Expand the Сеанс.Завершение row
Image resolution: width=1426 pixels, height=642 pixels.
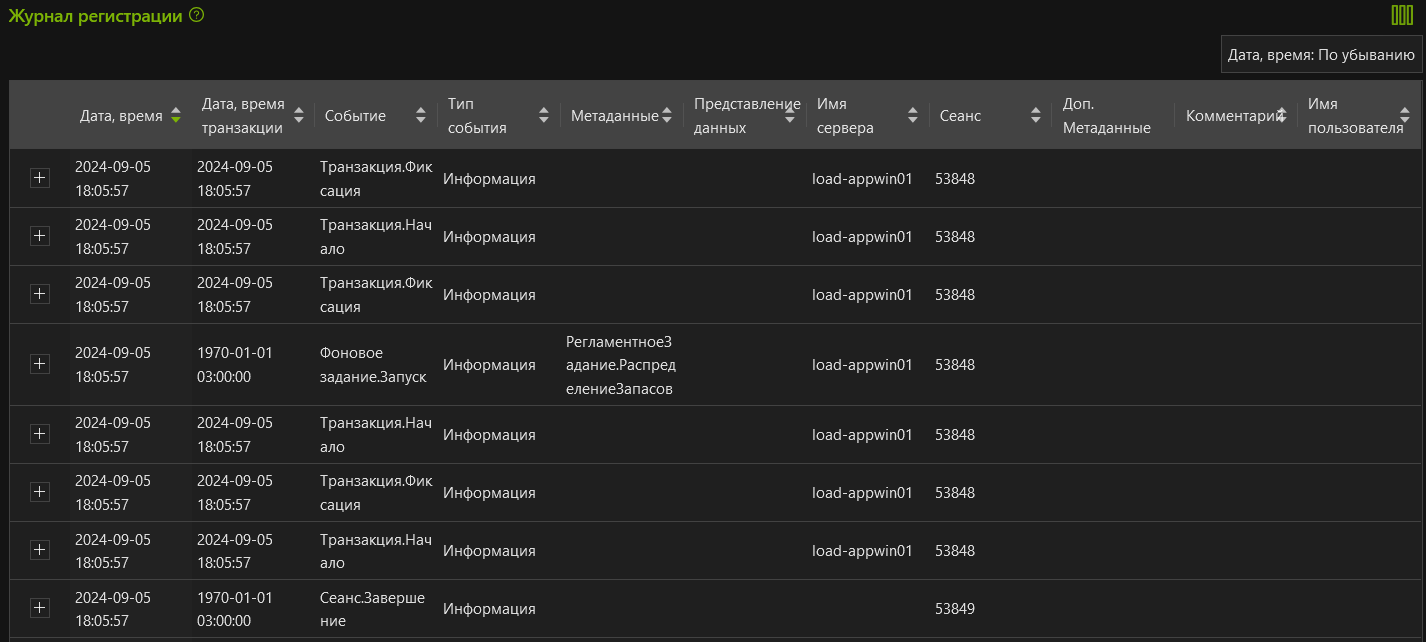coord(39,608)
